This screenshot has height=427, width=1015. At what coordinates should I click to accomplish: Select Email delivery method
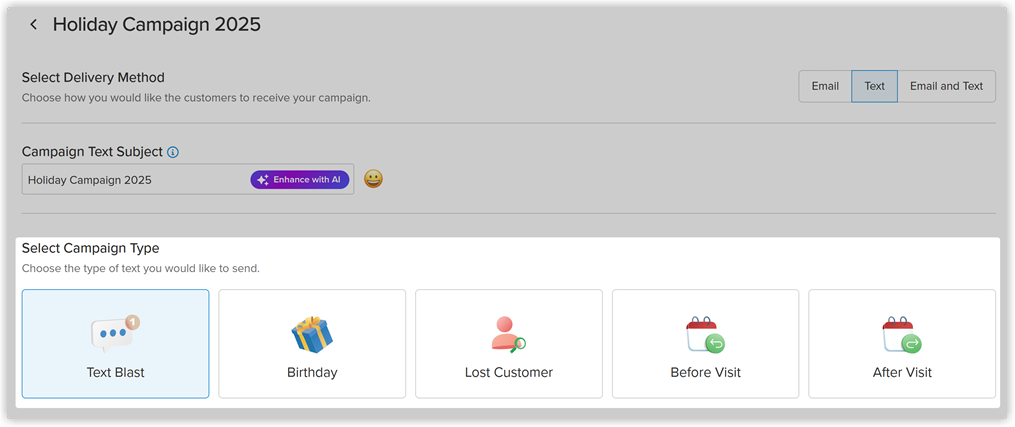825,86
